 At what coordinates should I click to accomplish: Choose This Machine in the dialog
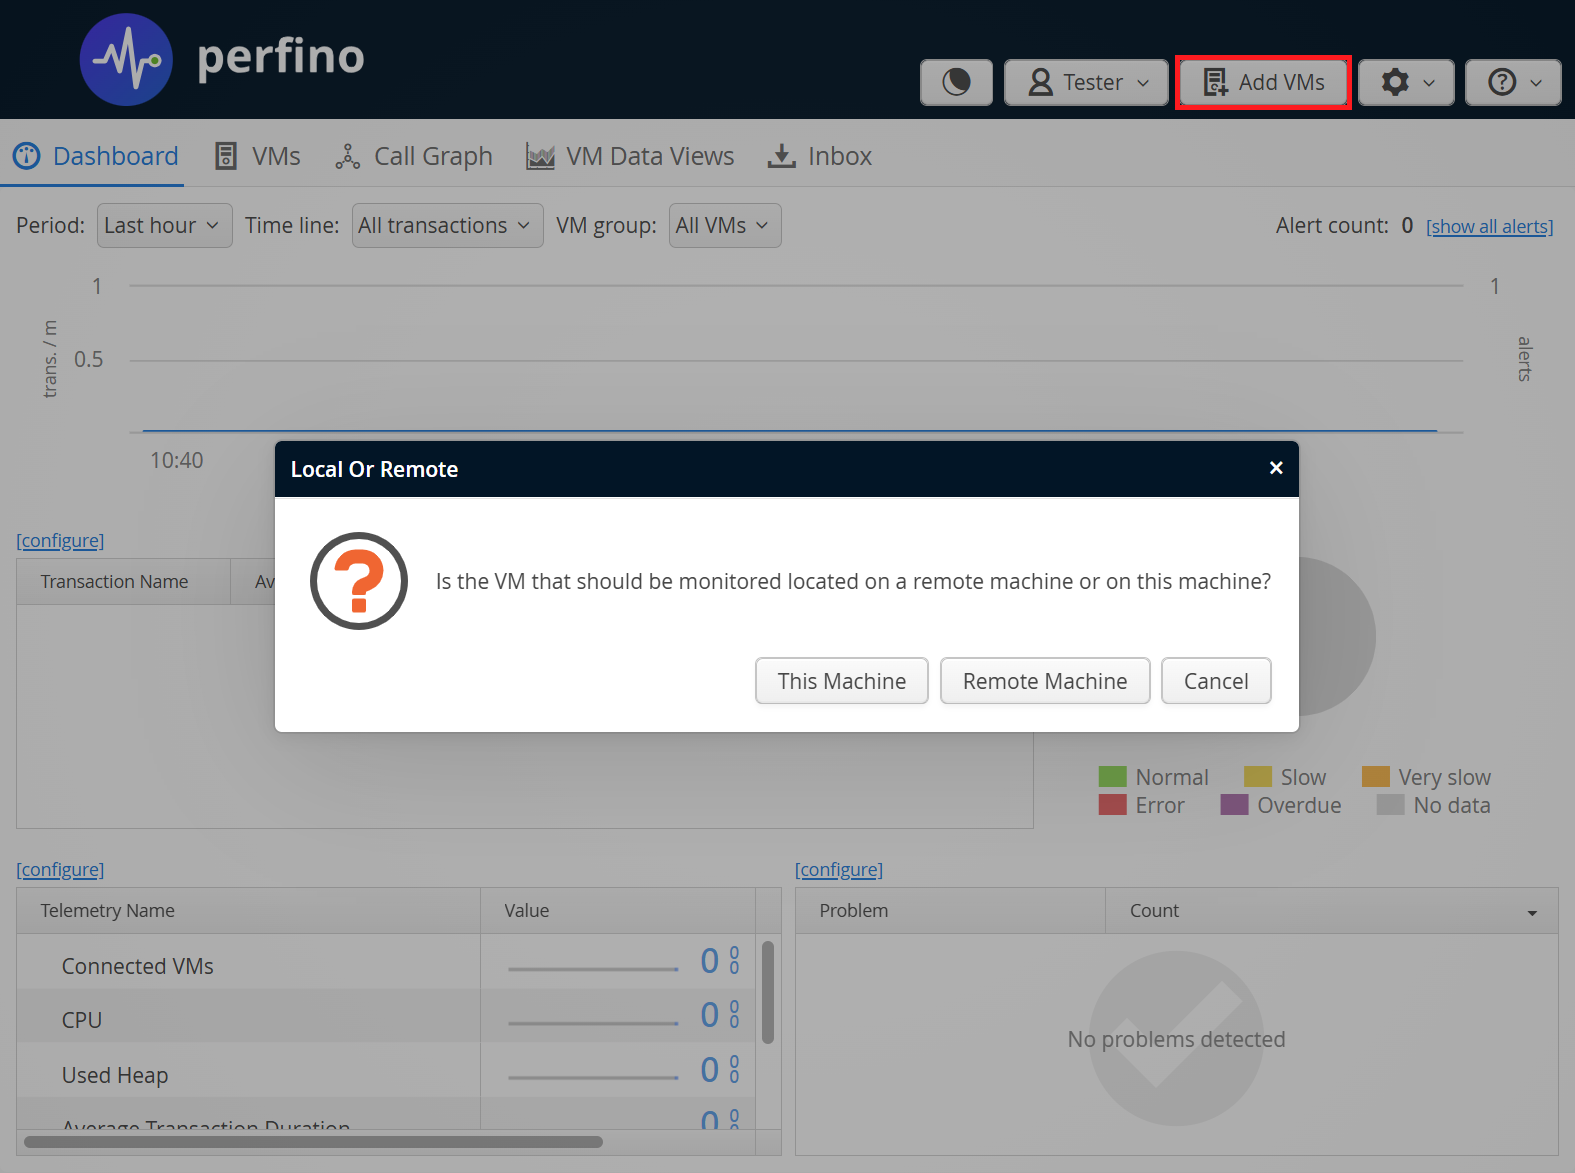(841, 681)
